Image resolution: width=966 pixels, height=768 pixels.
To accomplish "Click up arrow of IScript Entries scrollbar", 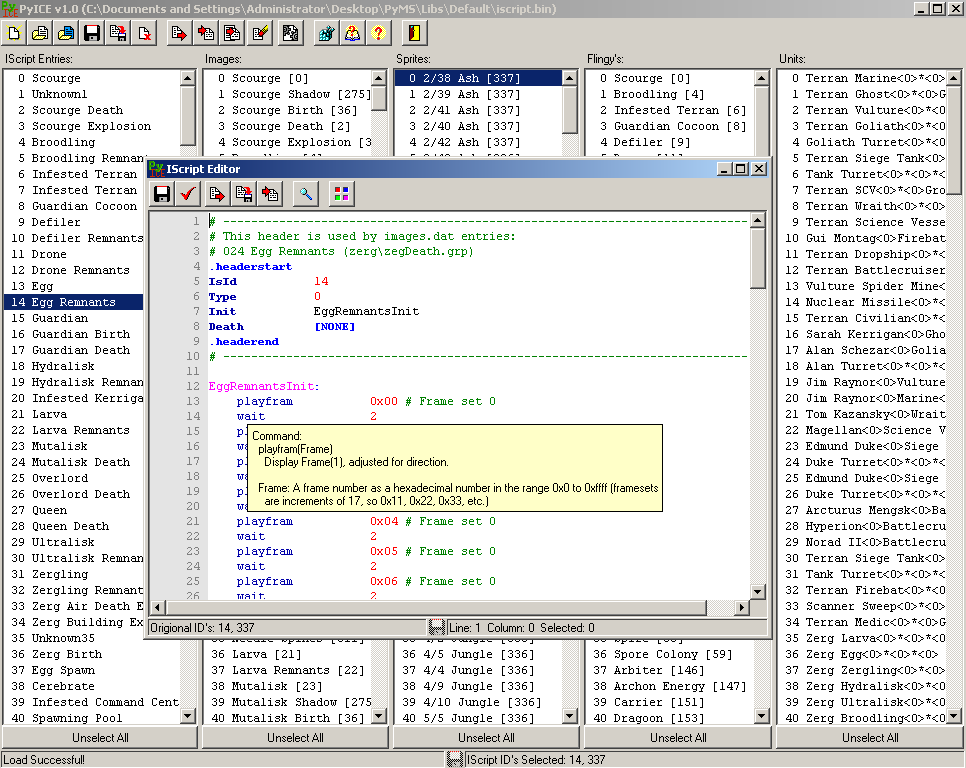I will pyautogui.click(x=188, y=78).
